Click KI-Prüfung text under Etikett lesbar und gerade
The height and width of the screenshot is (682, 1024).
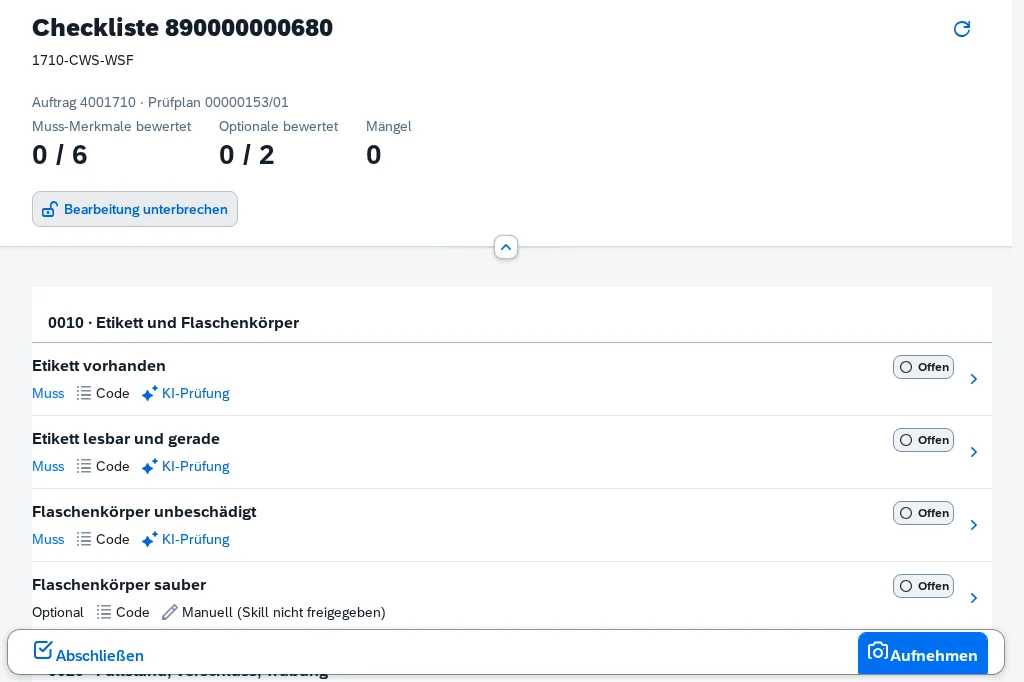point(196,466)
